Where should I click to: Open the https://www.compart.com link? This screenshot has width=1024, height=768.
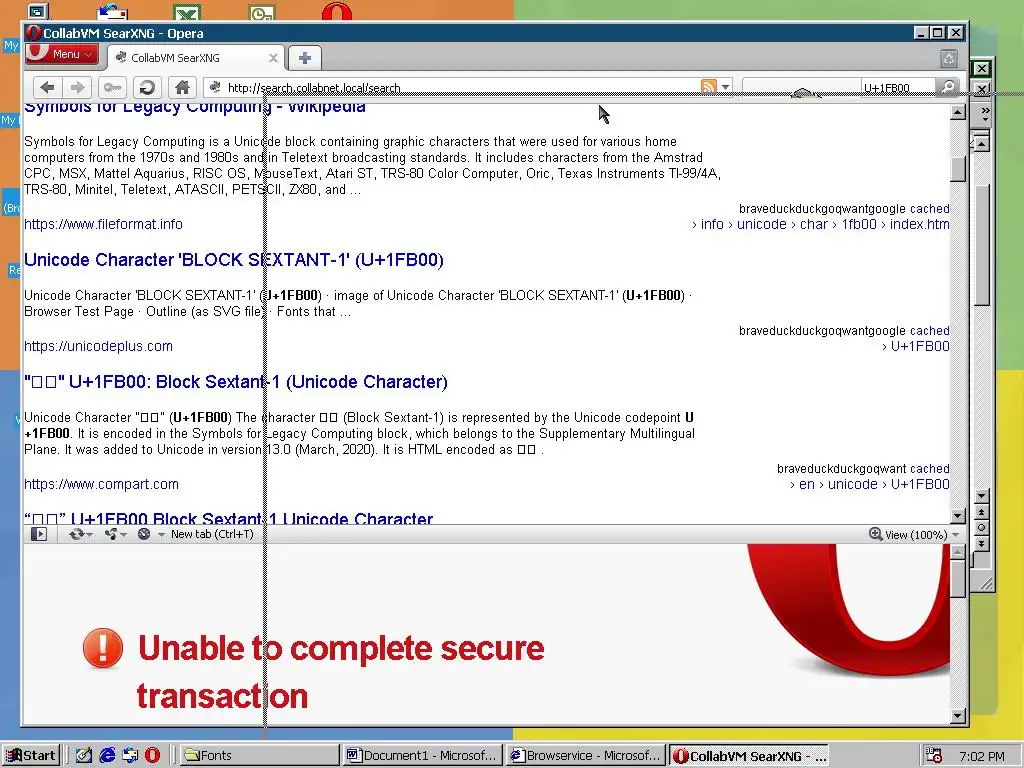point(101,484)
